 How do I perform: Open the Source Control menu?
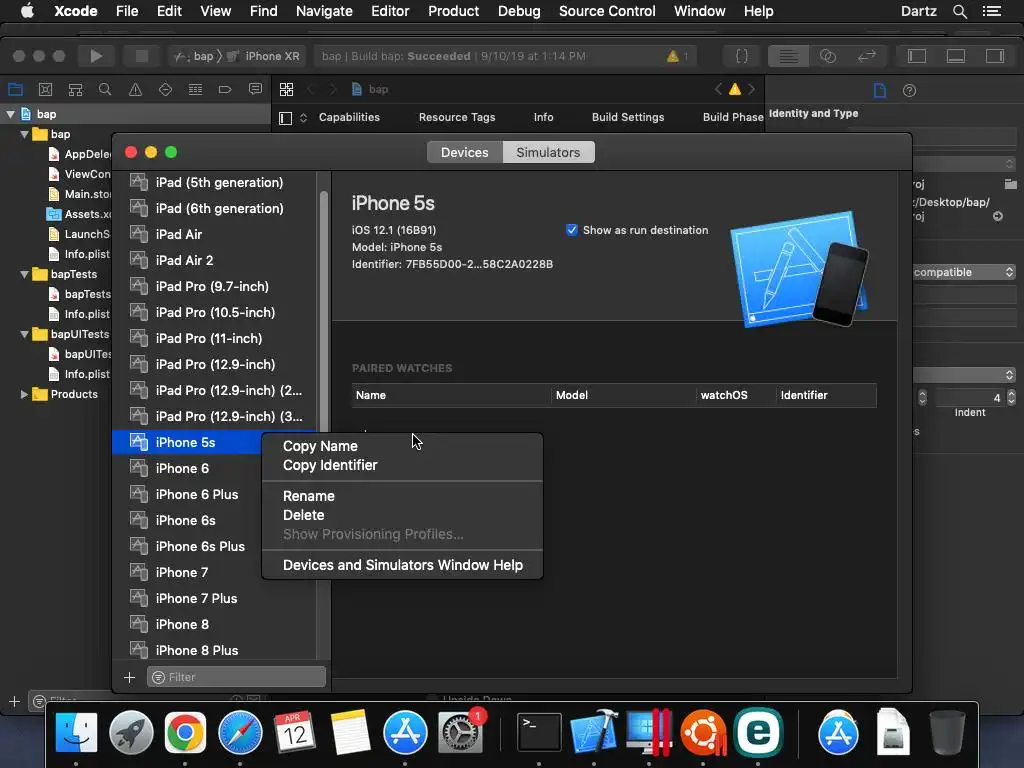point(607,11)
